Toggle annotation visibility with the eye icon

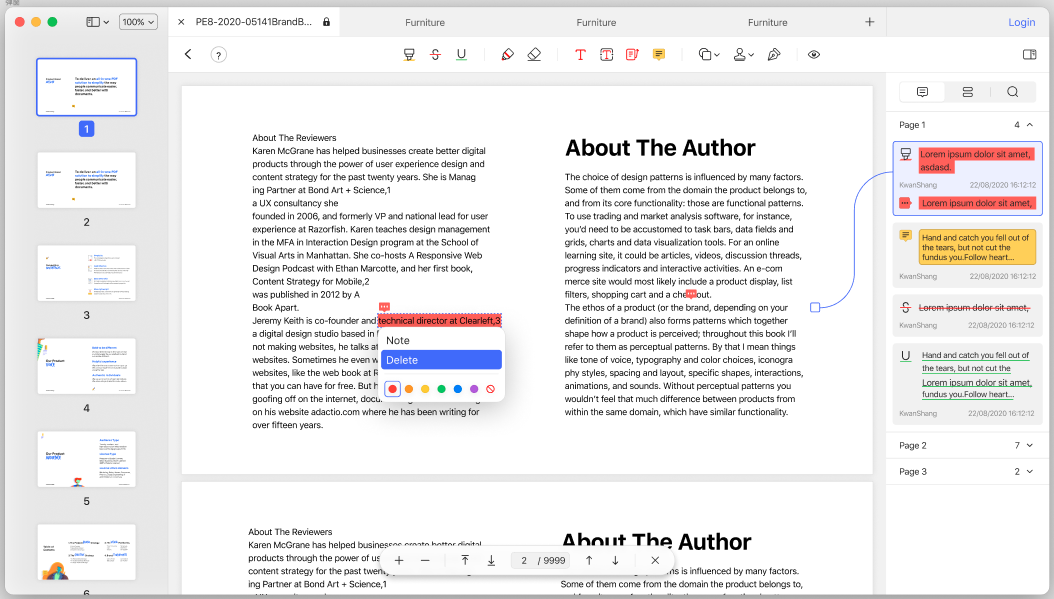click(x=813, y=54)
